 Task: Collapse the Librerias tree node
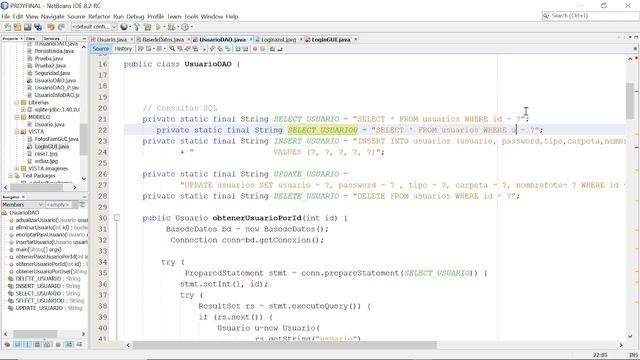tap(17, 102)
